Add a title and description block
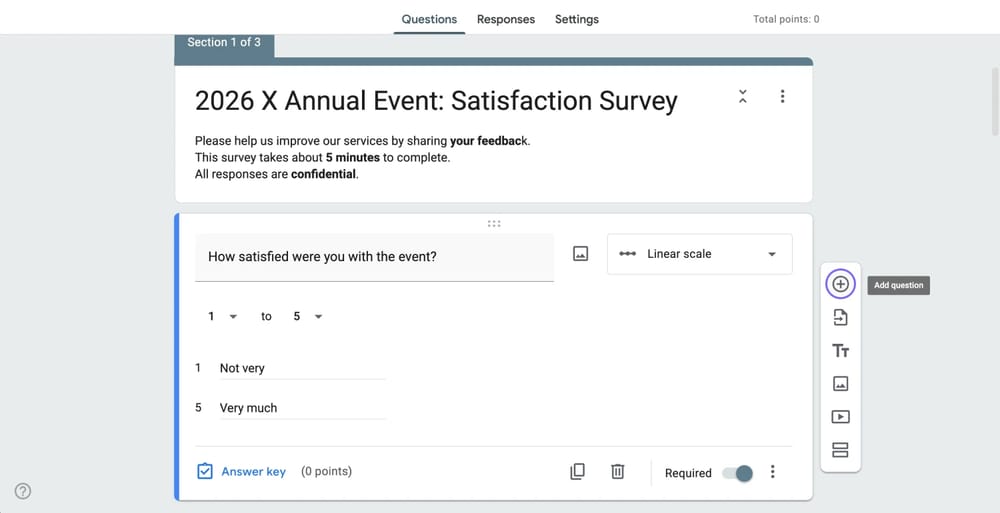Screen dimensions: 1000x513 (x=840, y=351)
